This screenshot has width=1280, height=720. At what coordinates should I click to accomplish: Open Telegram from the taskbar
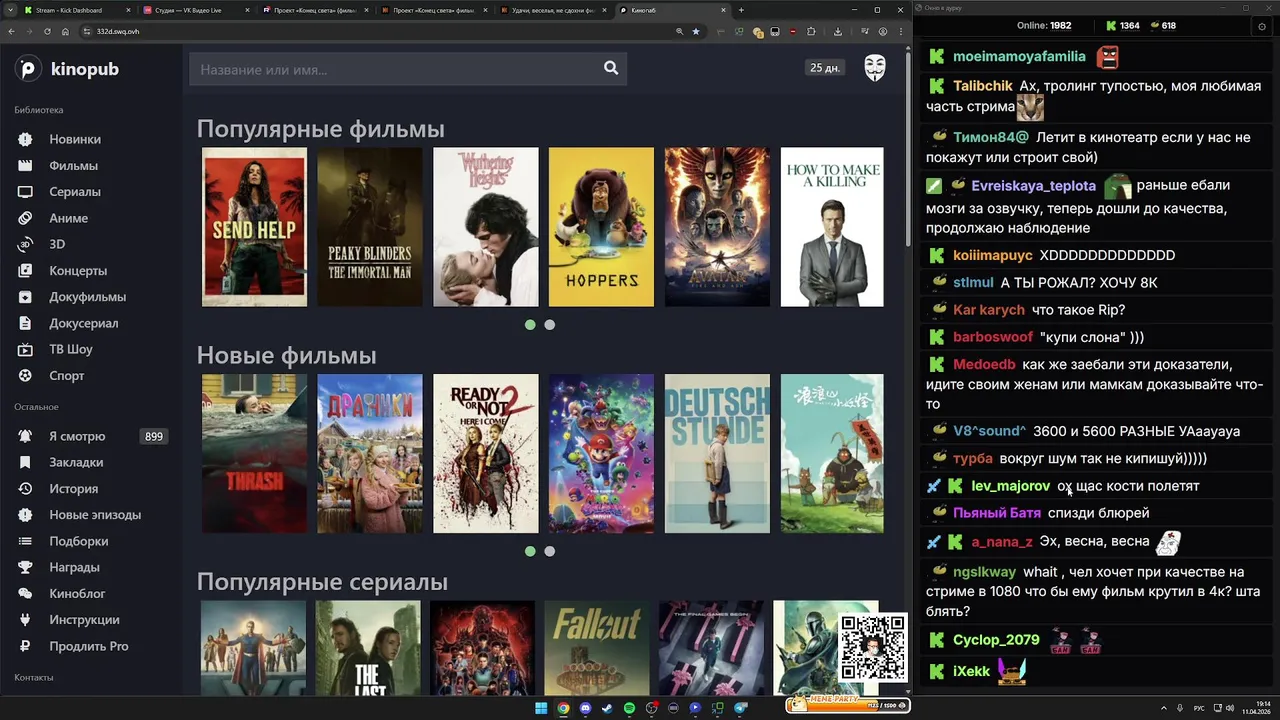[741, 708]
